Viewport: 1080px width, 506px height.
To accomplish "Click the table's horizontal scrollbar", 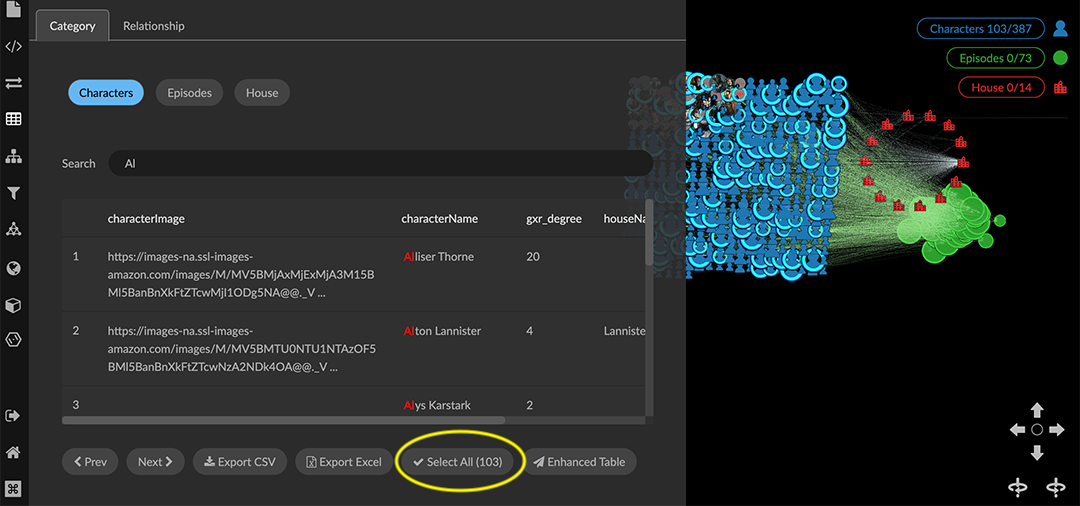I will [x=284, y=420].
